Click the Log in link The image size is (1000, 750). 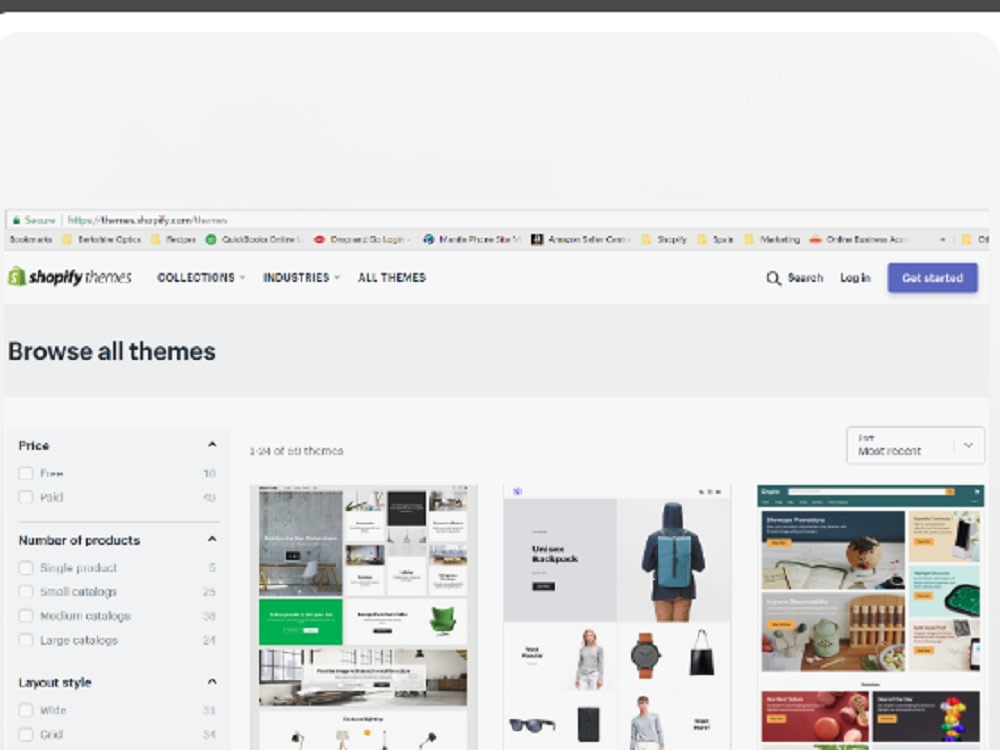point(855,278)
